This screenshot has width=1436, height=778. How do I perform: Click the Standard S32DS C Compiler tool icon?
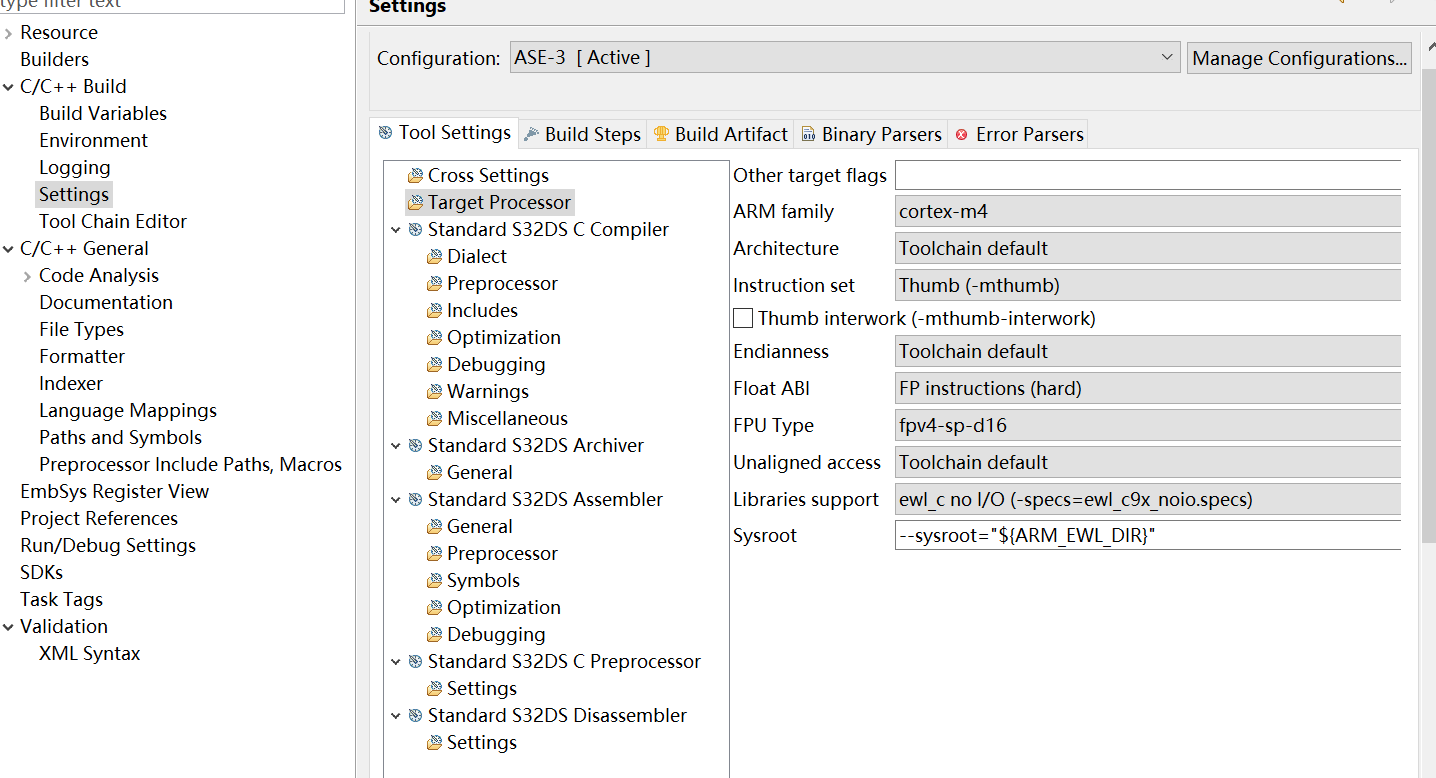(x=415, y=230)
